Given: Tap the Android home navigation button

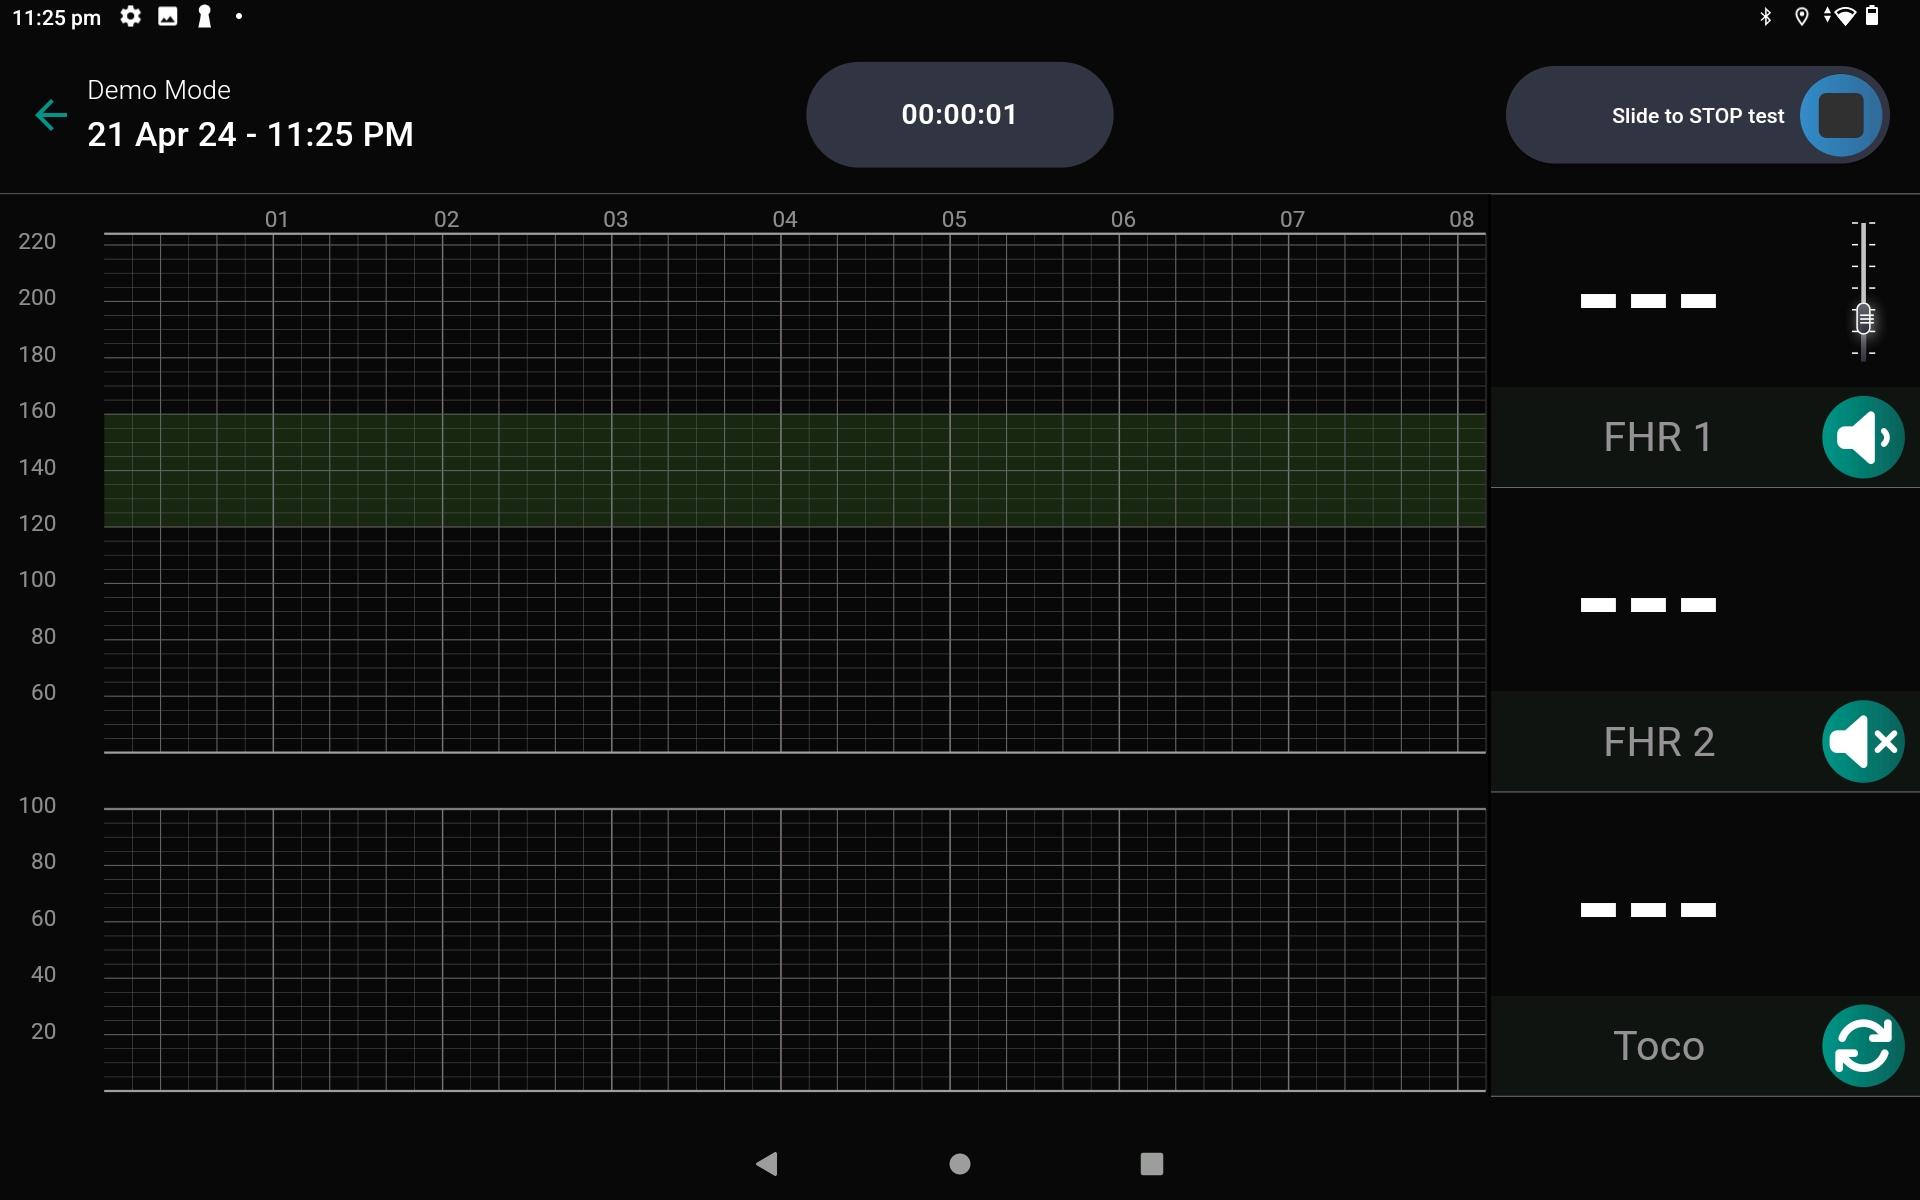Looking at the screenshot, I should pyautogui.click(x=960, y=1163).
